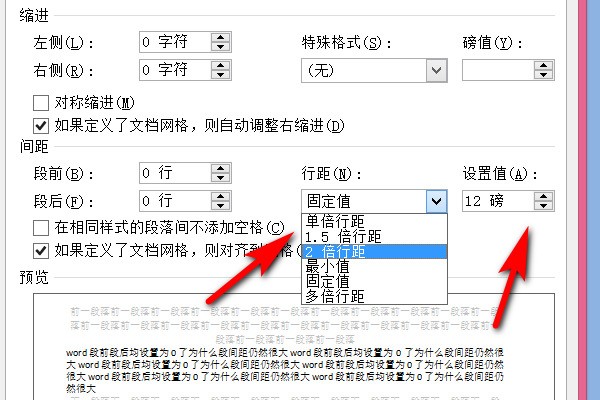The image size is (600, 400).
Task: Increase the 左侧 indent value with up arrow
Action: 220,37
